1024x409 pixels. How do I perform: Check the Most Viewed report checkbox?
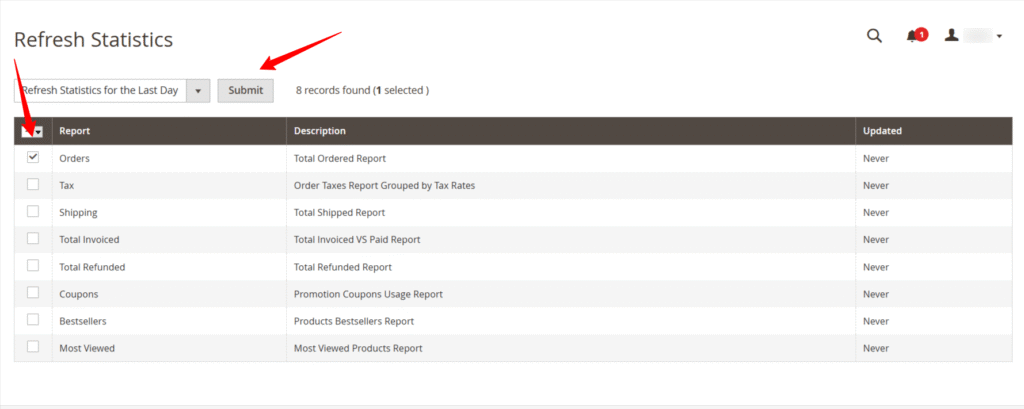click(33, 347)
